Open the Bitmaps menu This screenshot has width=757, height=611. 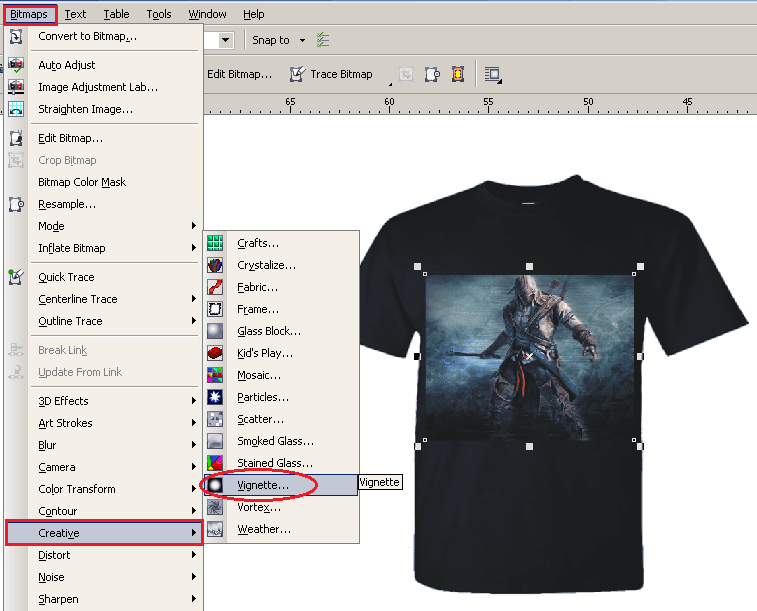pos(29,14)
